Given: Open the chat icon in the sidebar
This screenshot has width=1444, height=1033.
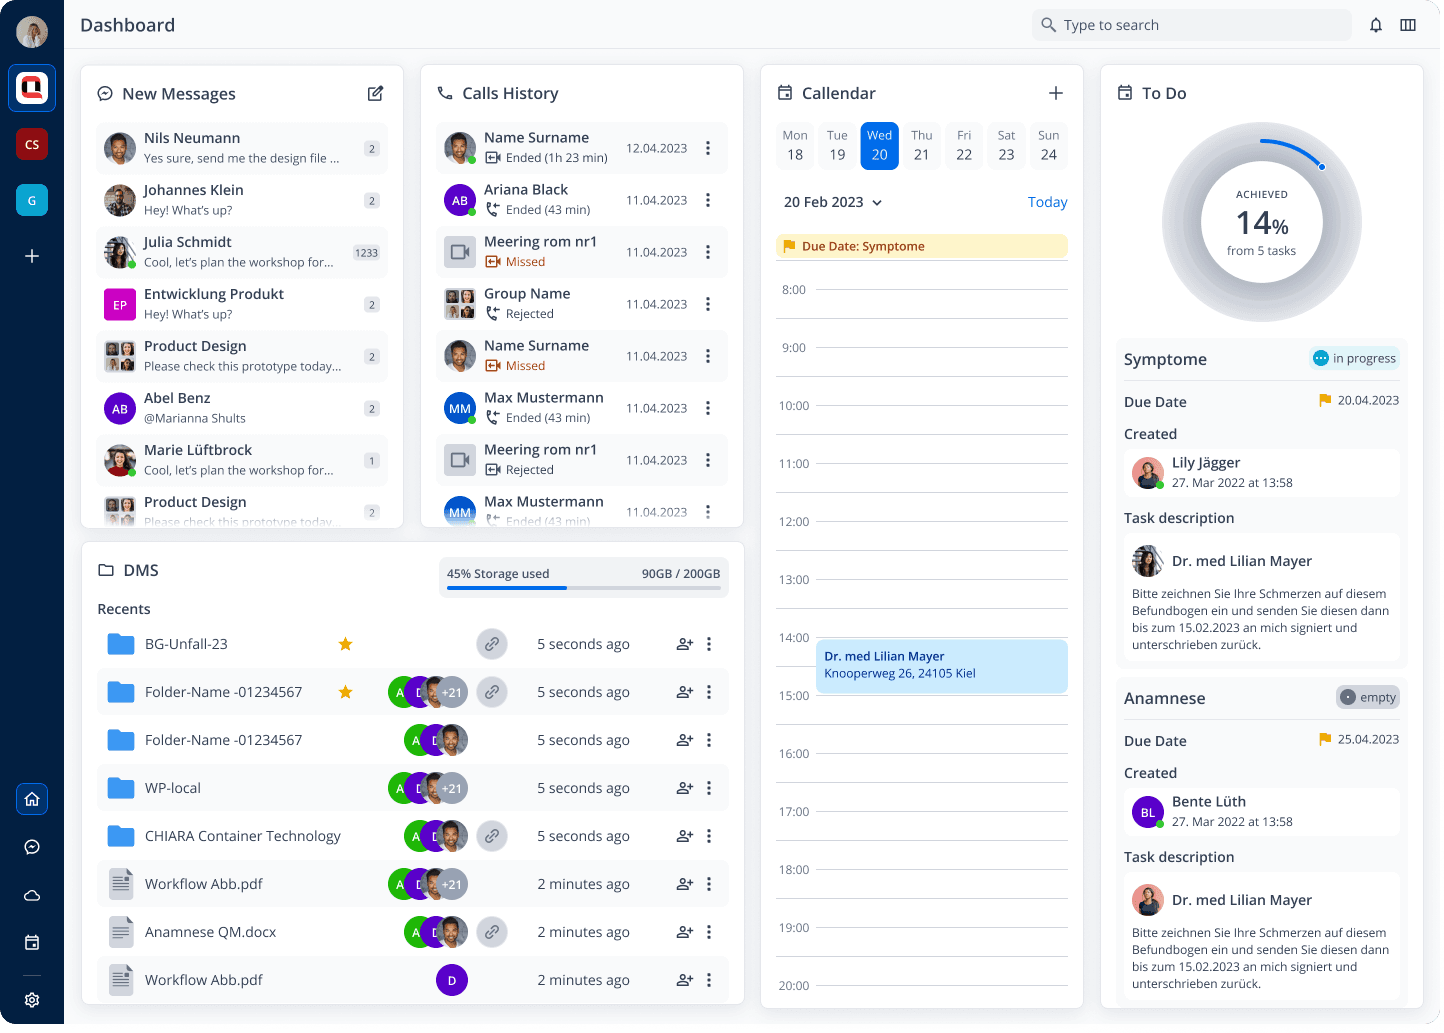Looking at the screenshot, I should coord(32,847).
